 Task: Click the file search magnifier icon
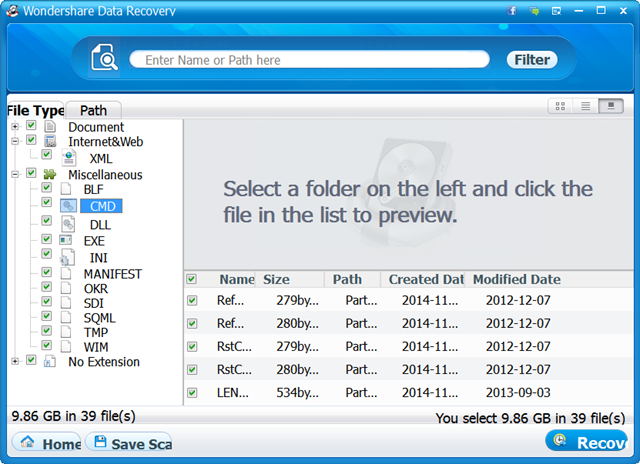(x=104, y=58)
